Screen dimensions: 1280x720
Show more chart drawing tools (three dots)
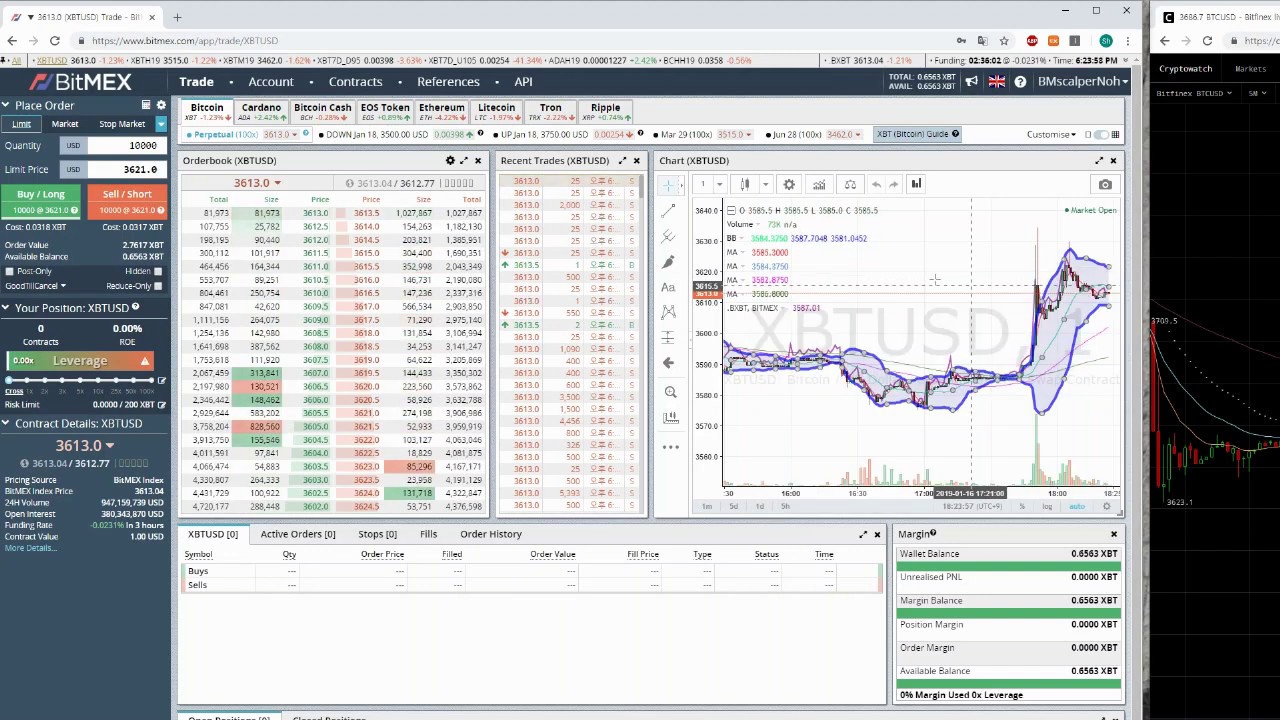coord(669,446)
